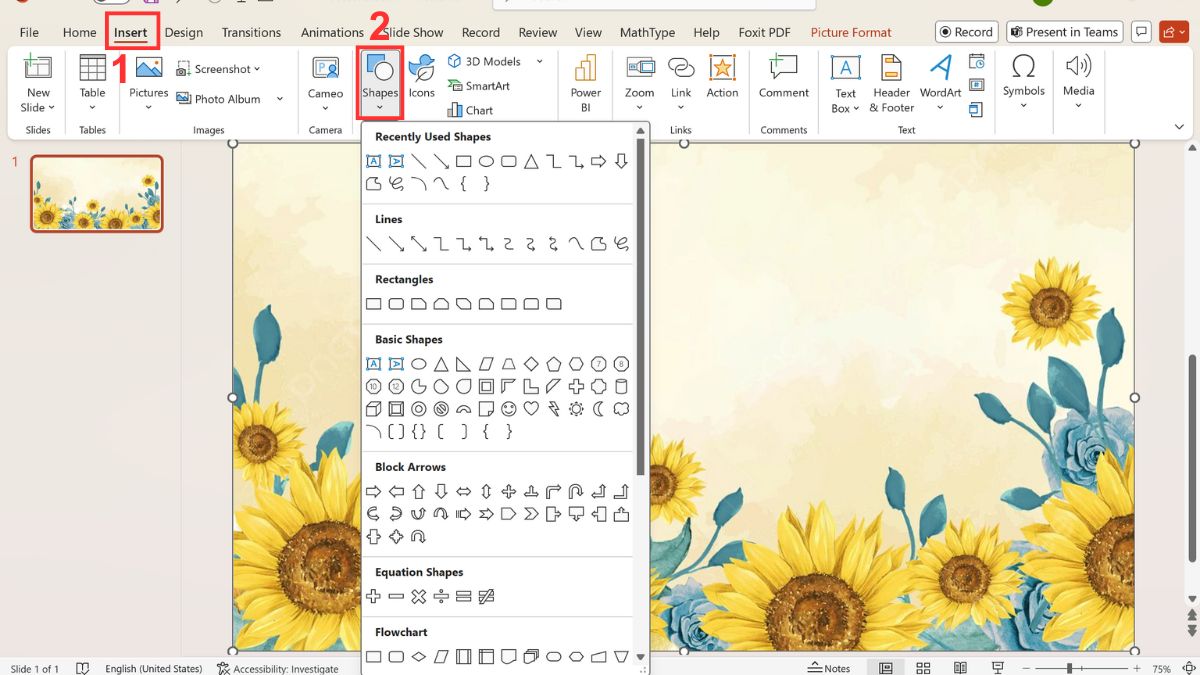Choose the Pentagon arrow in Block Arrows
Viewport: 1200px width, 675px height.
[x=509, y=514]
